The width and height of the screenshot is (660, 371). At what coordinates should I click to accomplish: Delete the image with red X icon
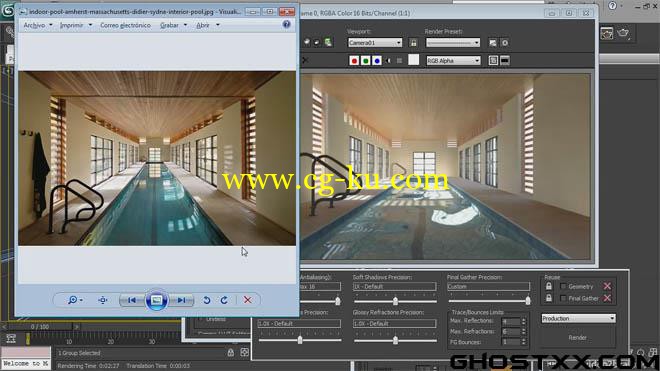[x=248, y=300]
